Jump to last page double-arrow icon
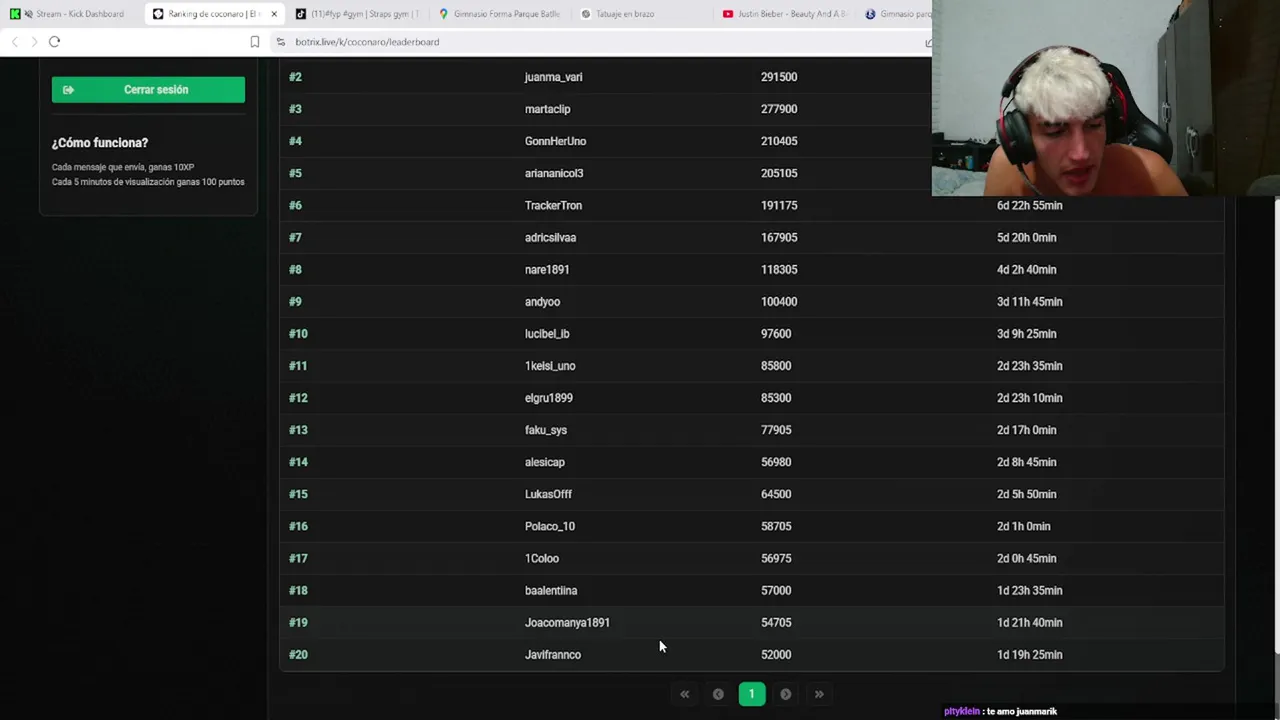Viewport: 1280px width, 720px height. coord(819,694)
